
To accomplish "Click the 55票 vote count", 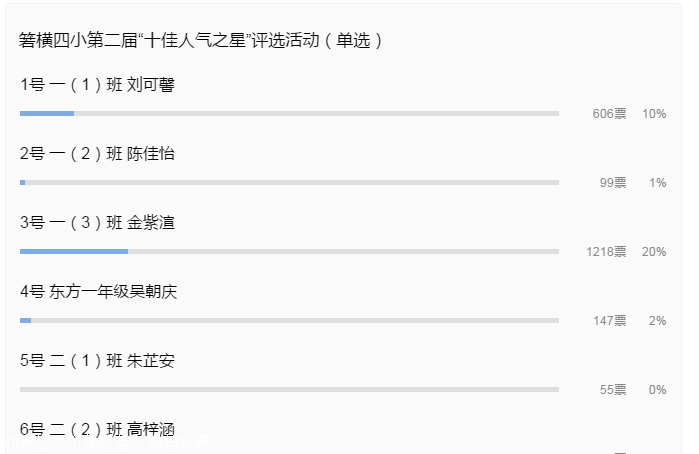I will point(613,390).
